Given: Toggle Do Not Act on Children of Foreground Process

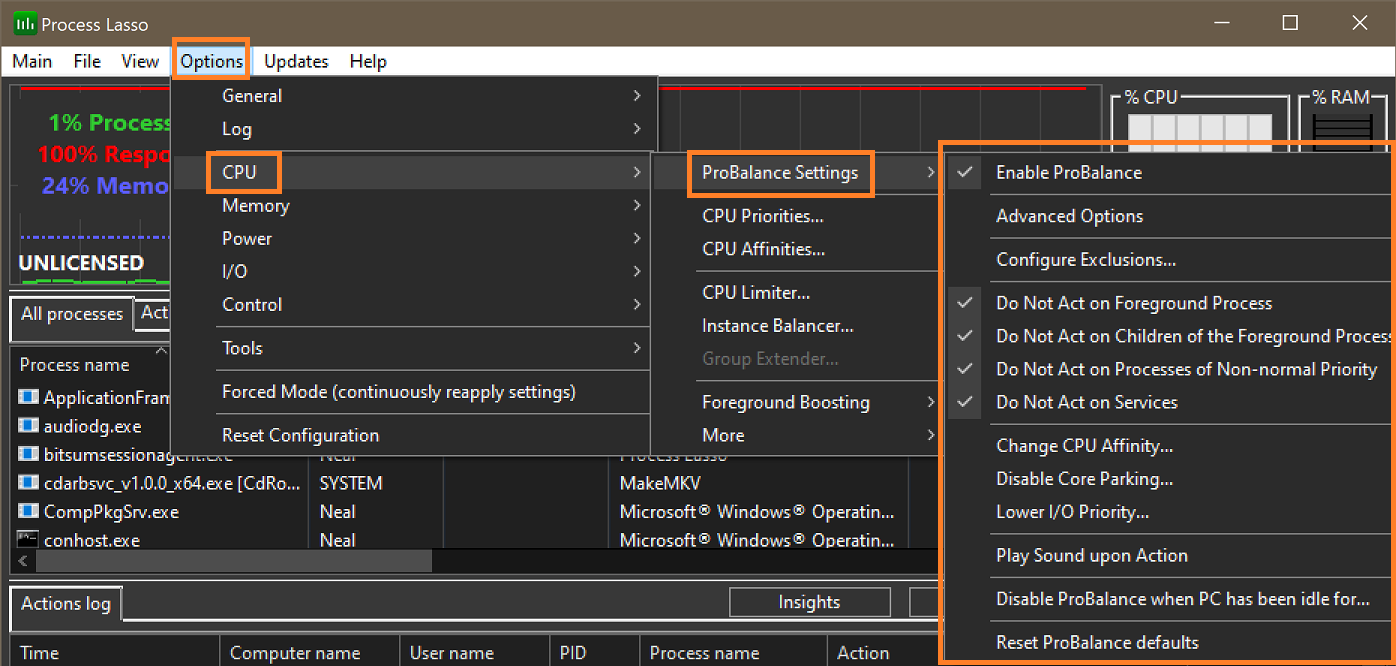Looking at the screenshot, I should point(965,336).
